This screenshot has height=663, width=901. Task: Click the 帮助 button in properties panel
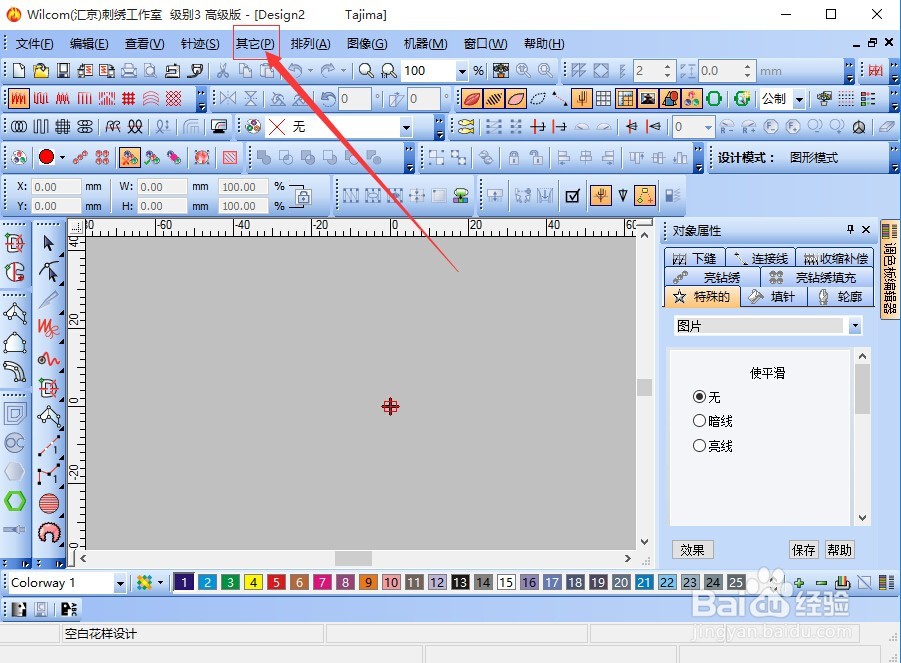pos(839,550)
